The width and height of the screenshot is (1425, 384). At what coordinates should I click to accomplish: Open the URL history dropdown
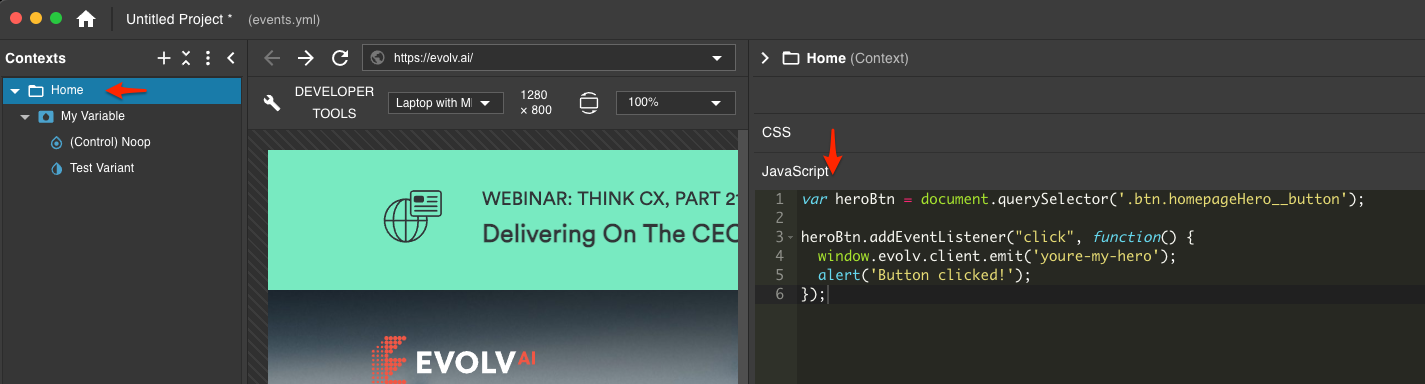(x=716, y=58)
